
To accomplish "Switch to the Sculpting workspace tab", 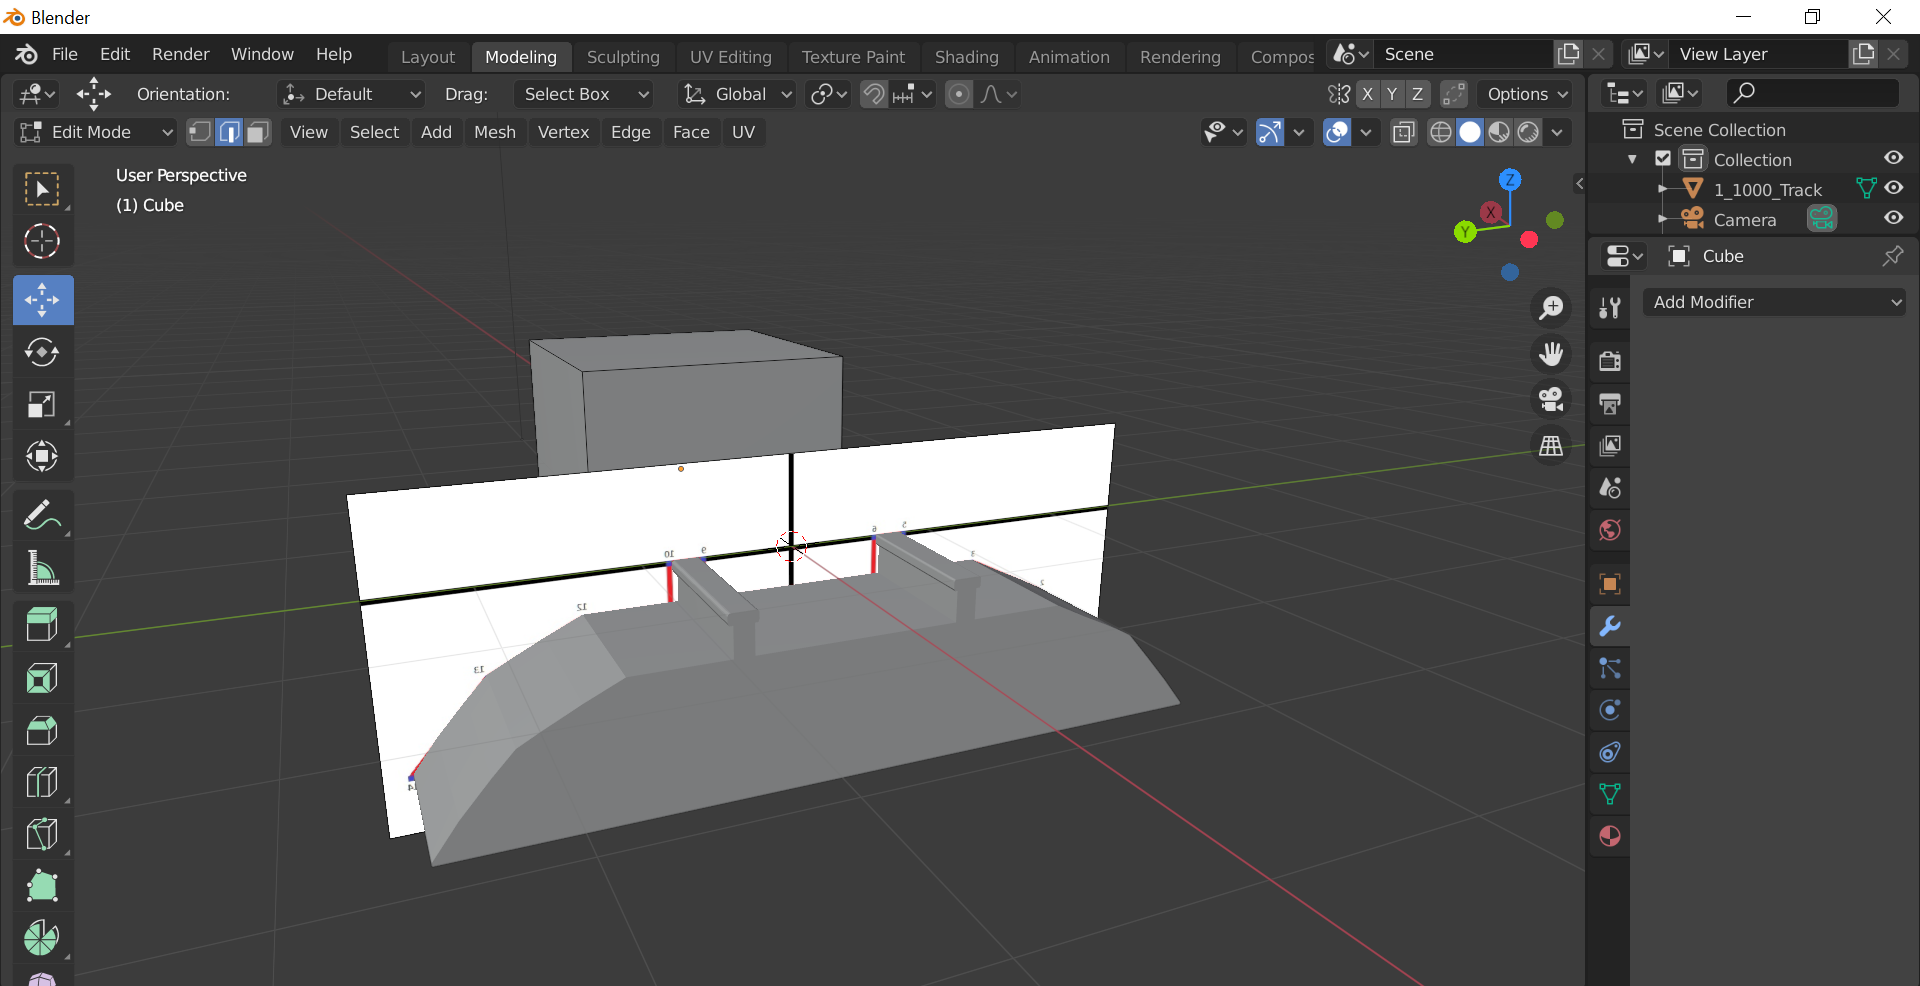I will coord(623,57).
